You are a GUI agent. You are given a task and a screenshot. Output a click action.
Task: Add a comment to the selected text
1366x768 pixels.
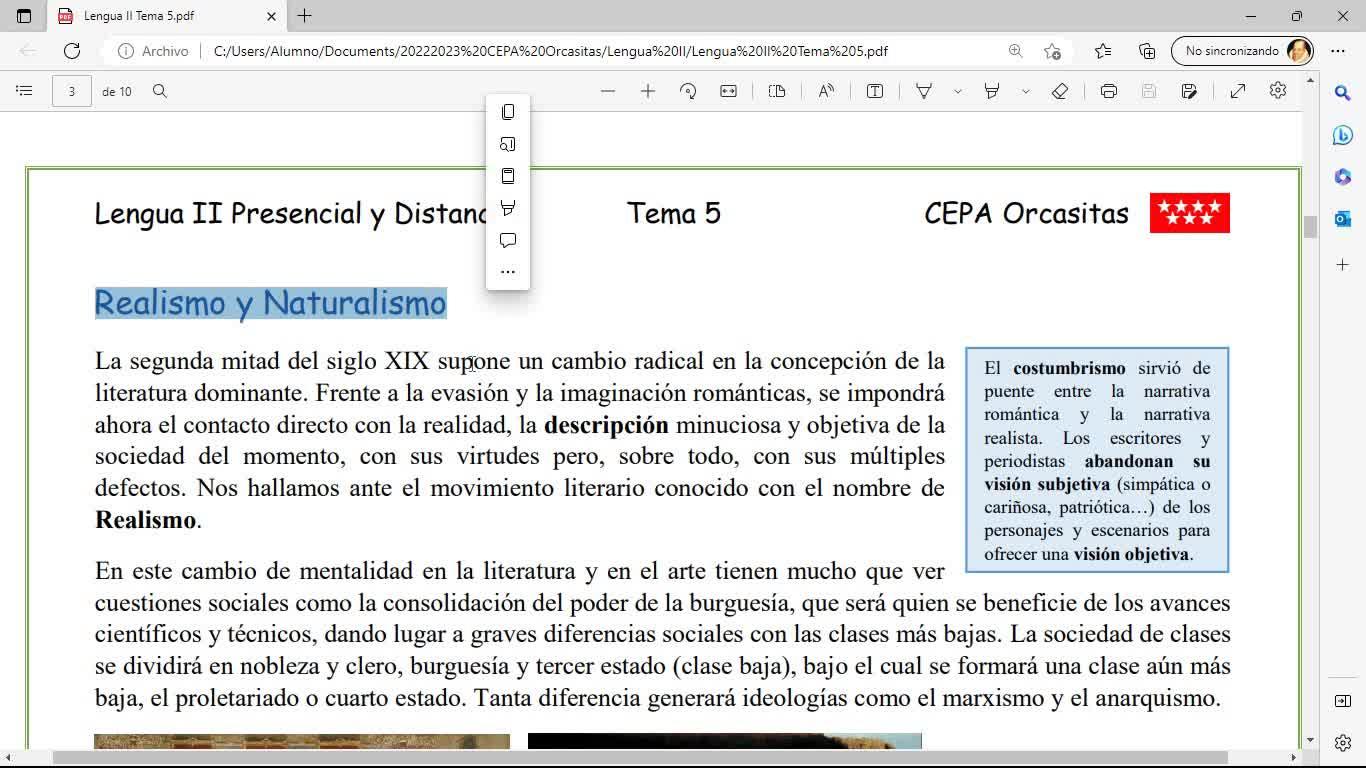pos(508,240)
